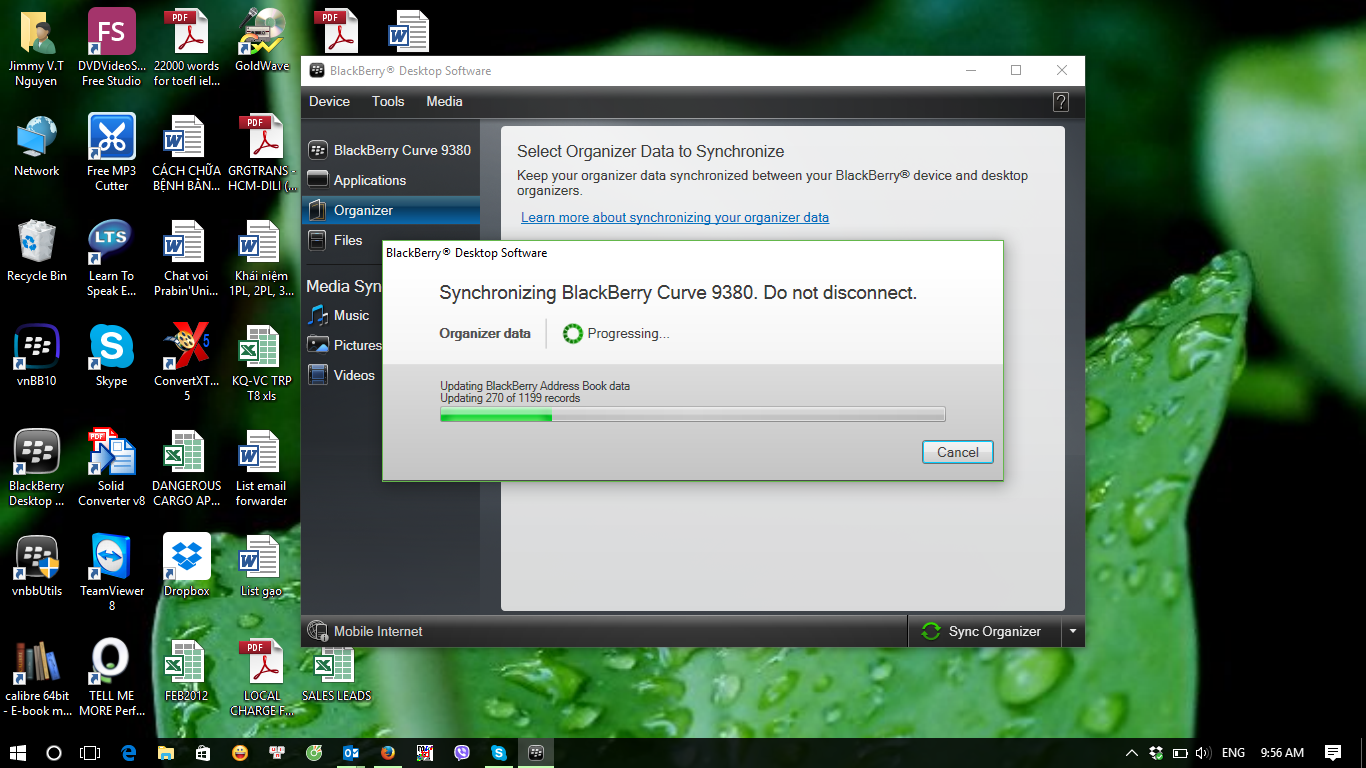
Task: Expand the Sync Organizer dropdown arrow
Action: (1073, 631)
